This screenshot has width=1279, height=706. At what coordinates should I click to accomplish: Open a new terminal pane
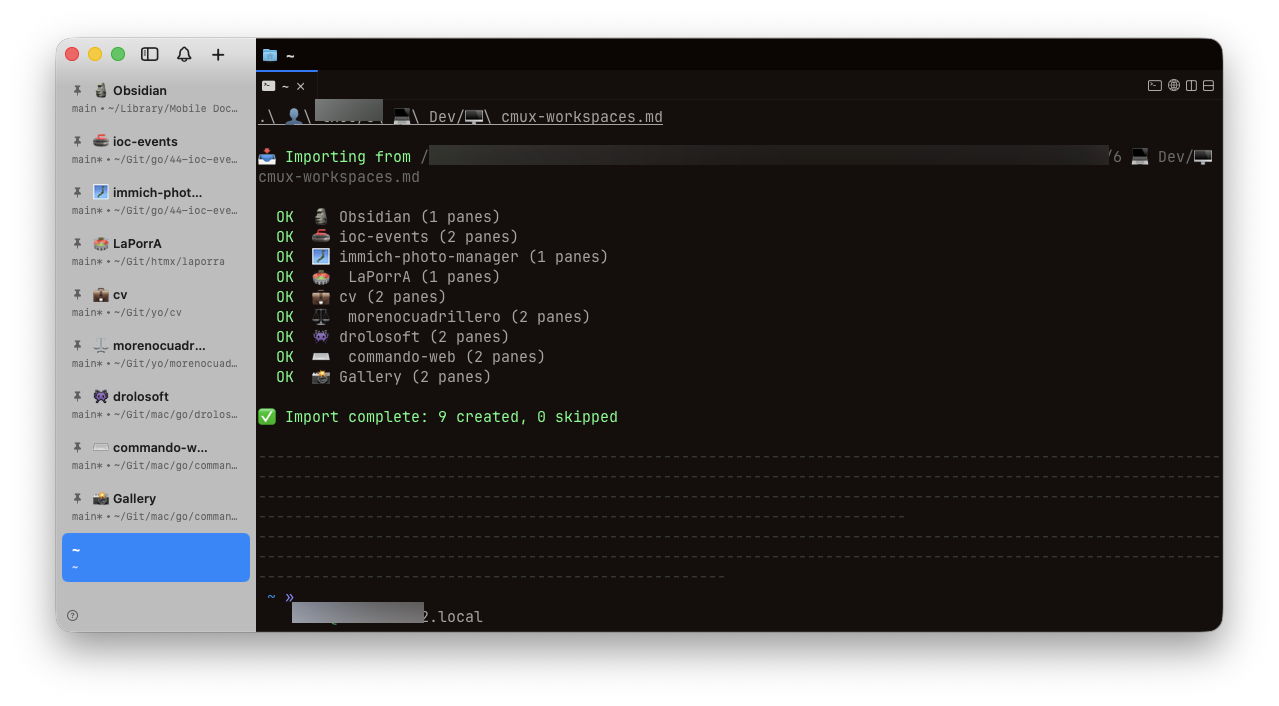(1155, 85)
